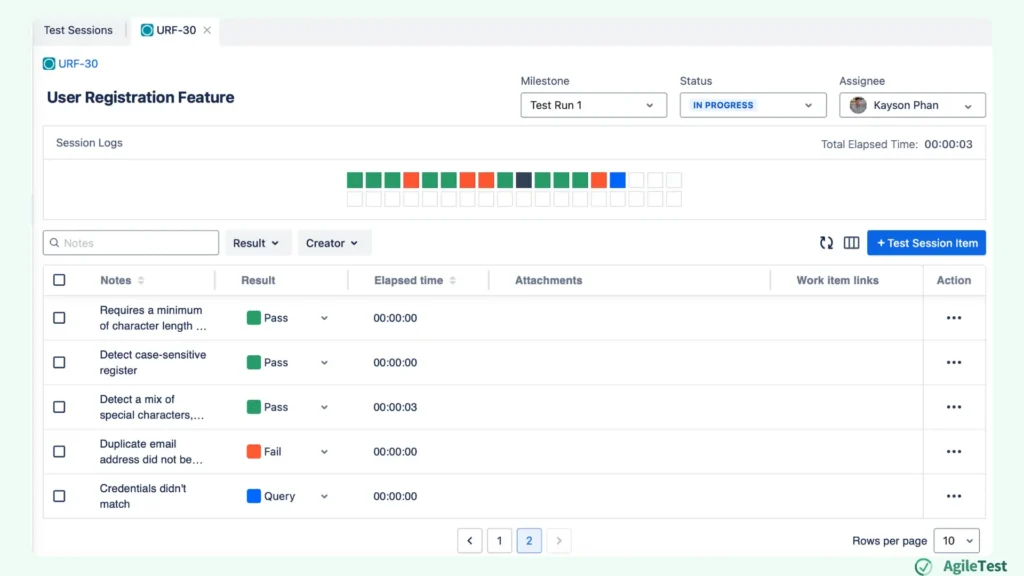Select the Credentials didn't match row checkbox
This screenshot has height=576, width=1024.
coord(59,496)
